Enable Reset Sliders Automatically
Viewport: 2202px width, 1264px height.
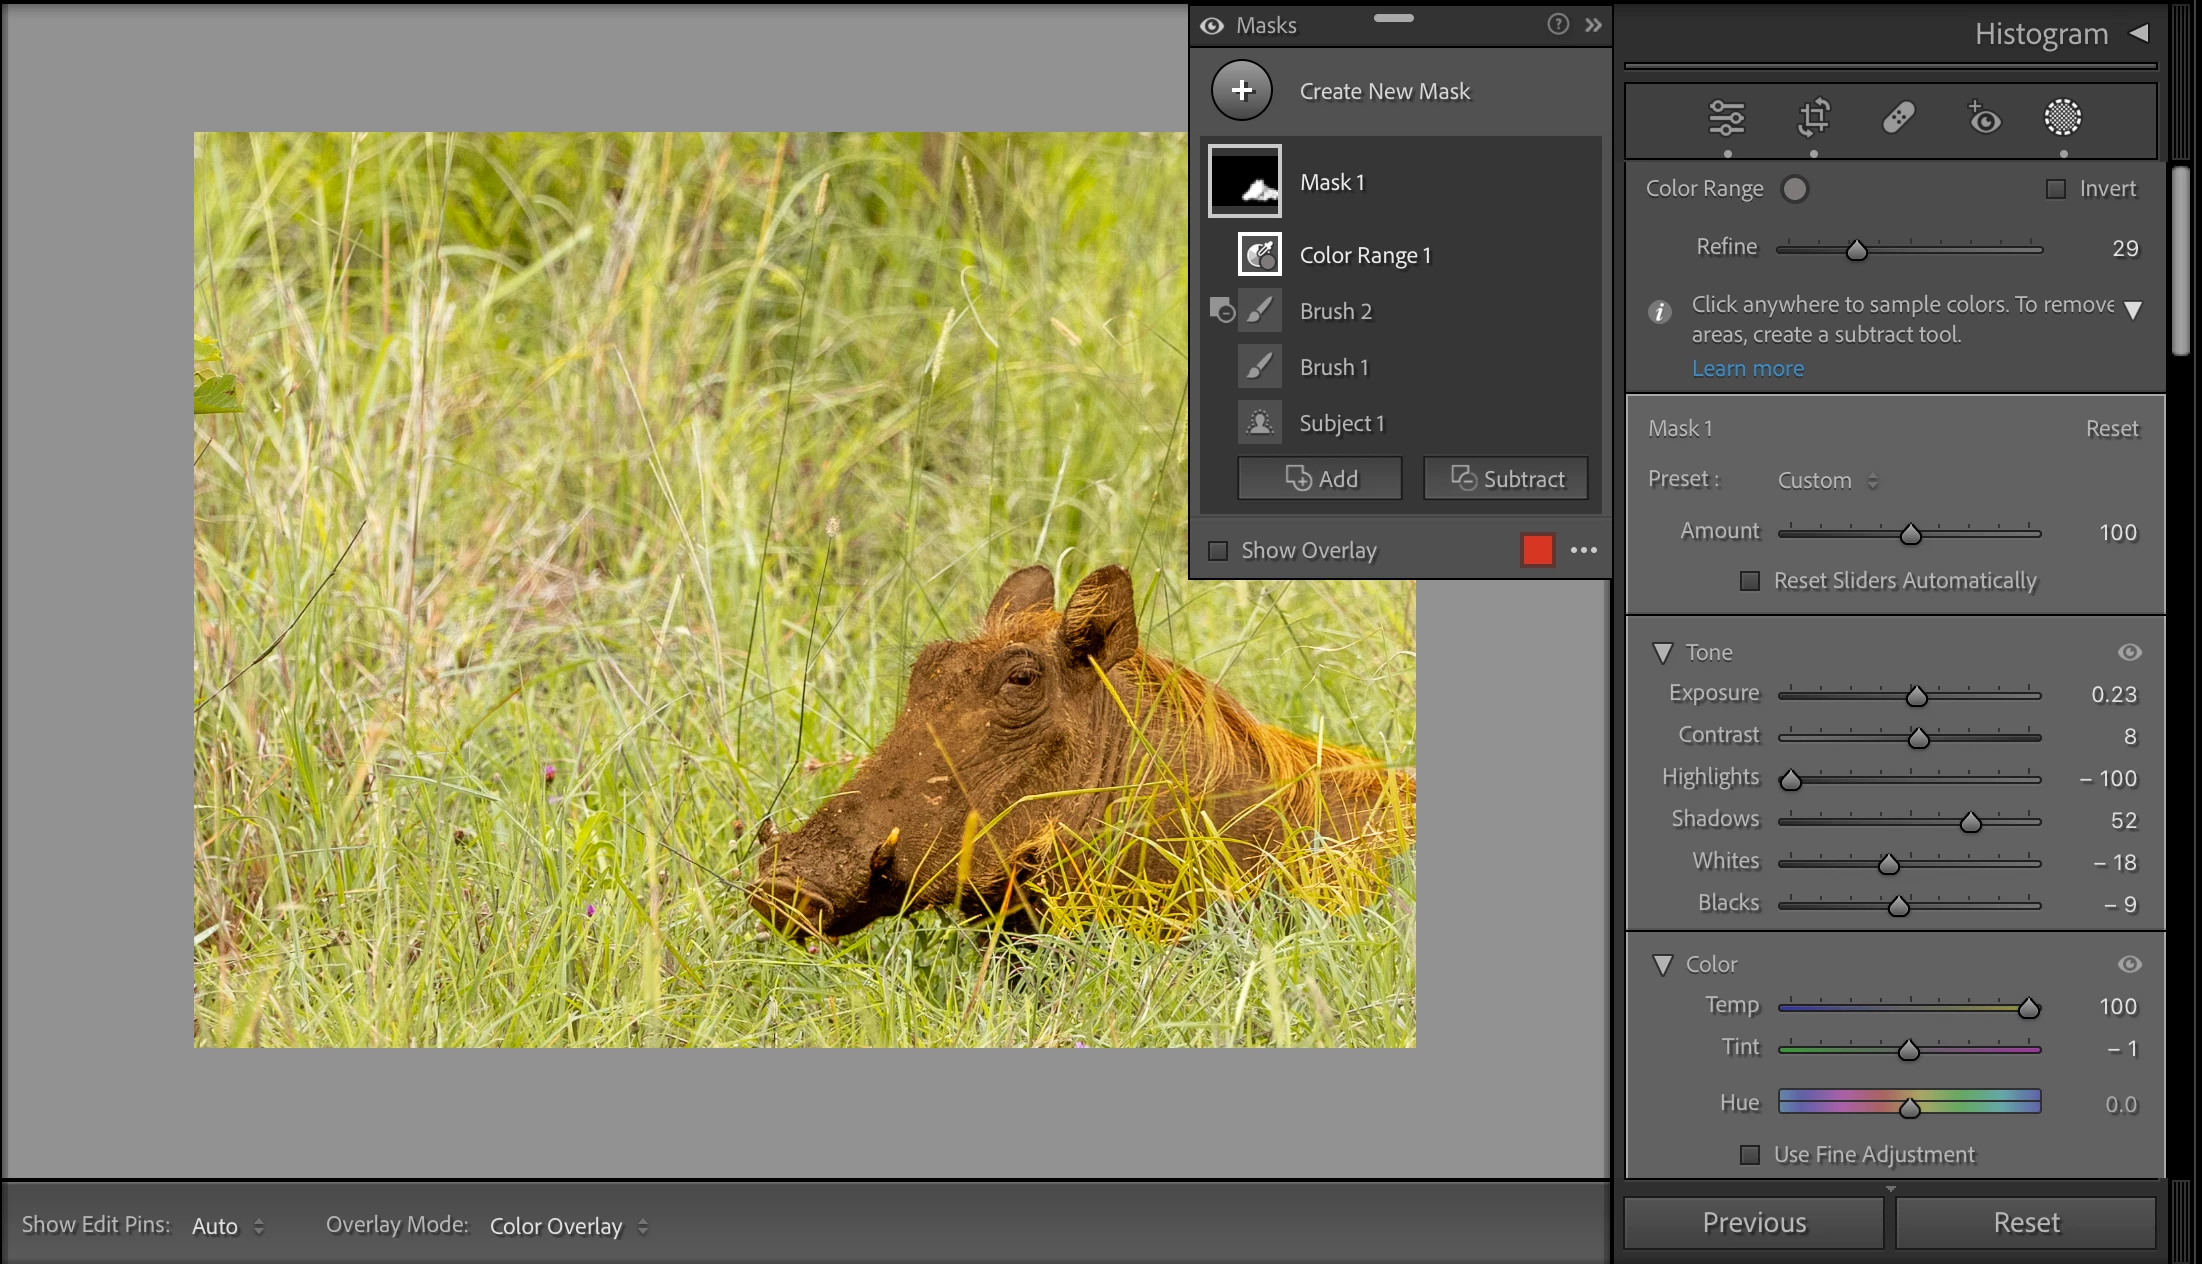[x=1750, y=581]
